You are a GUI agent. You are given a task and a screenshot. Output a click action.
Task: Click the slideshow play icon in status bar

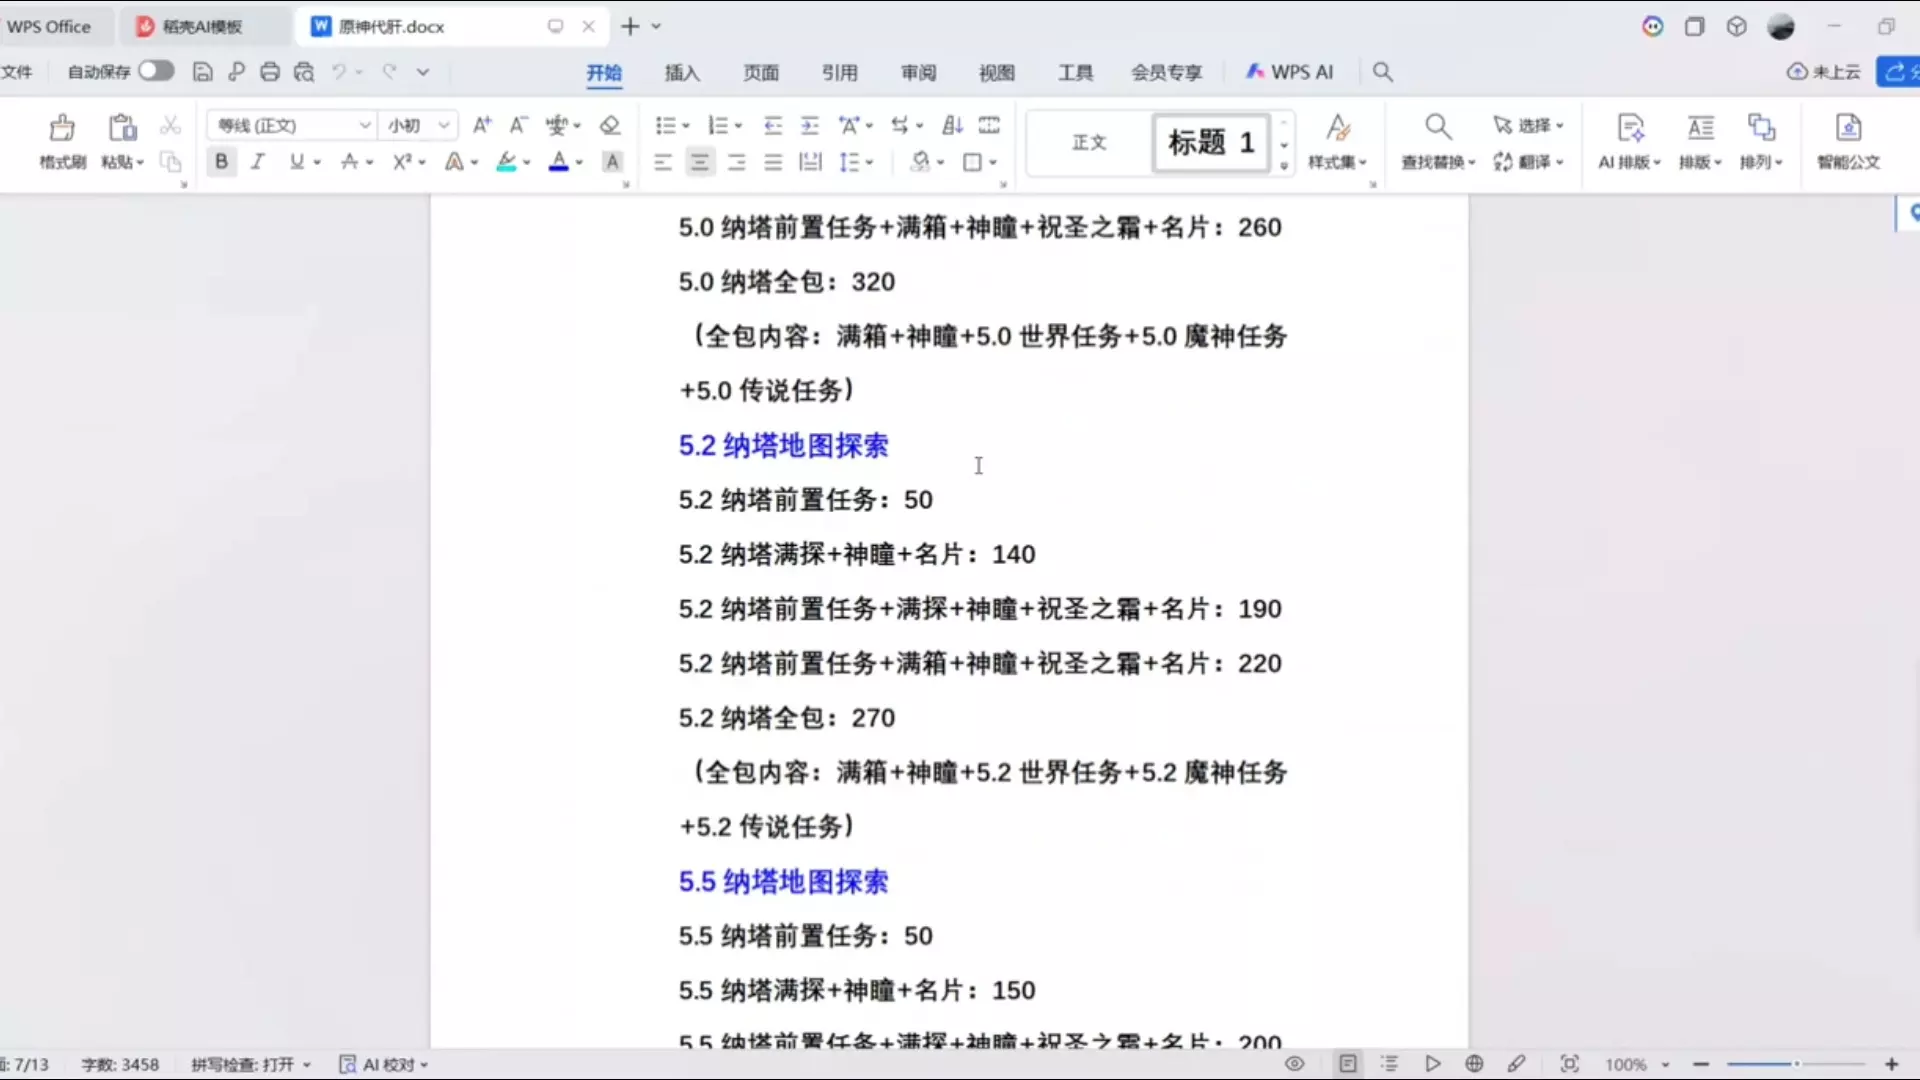coord(1432,1064)
